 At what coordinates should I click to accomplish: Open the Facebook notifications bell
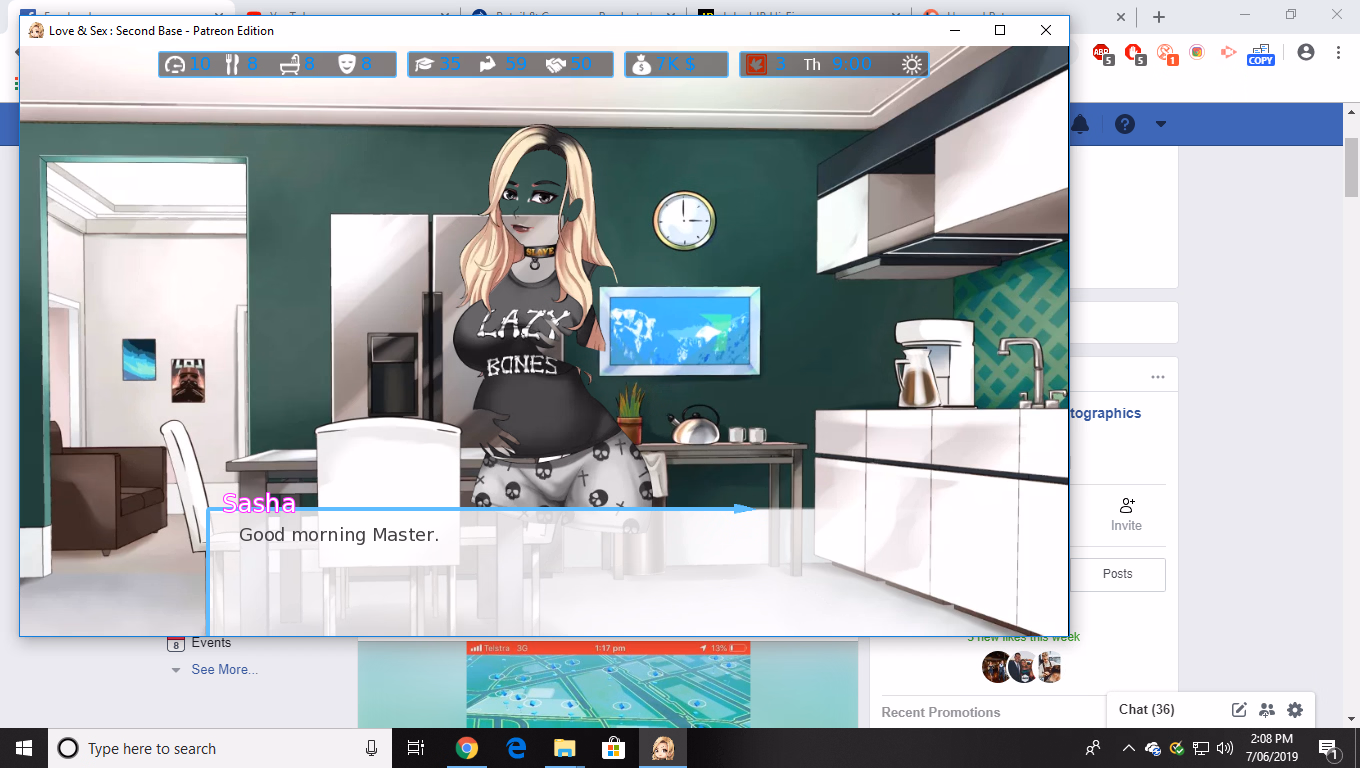[1080, 124]
